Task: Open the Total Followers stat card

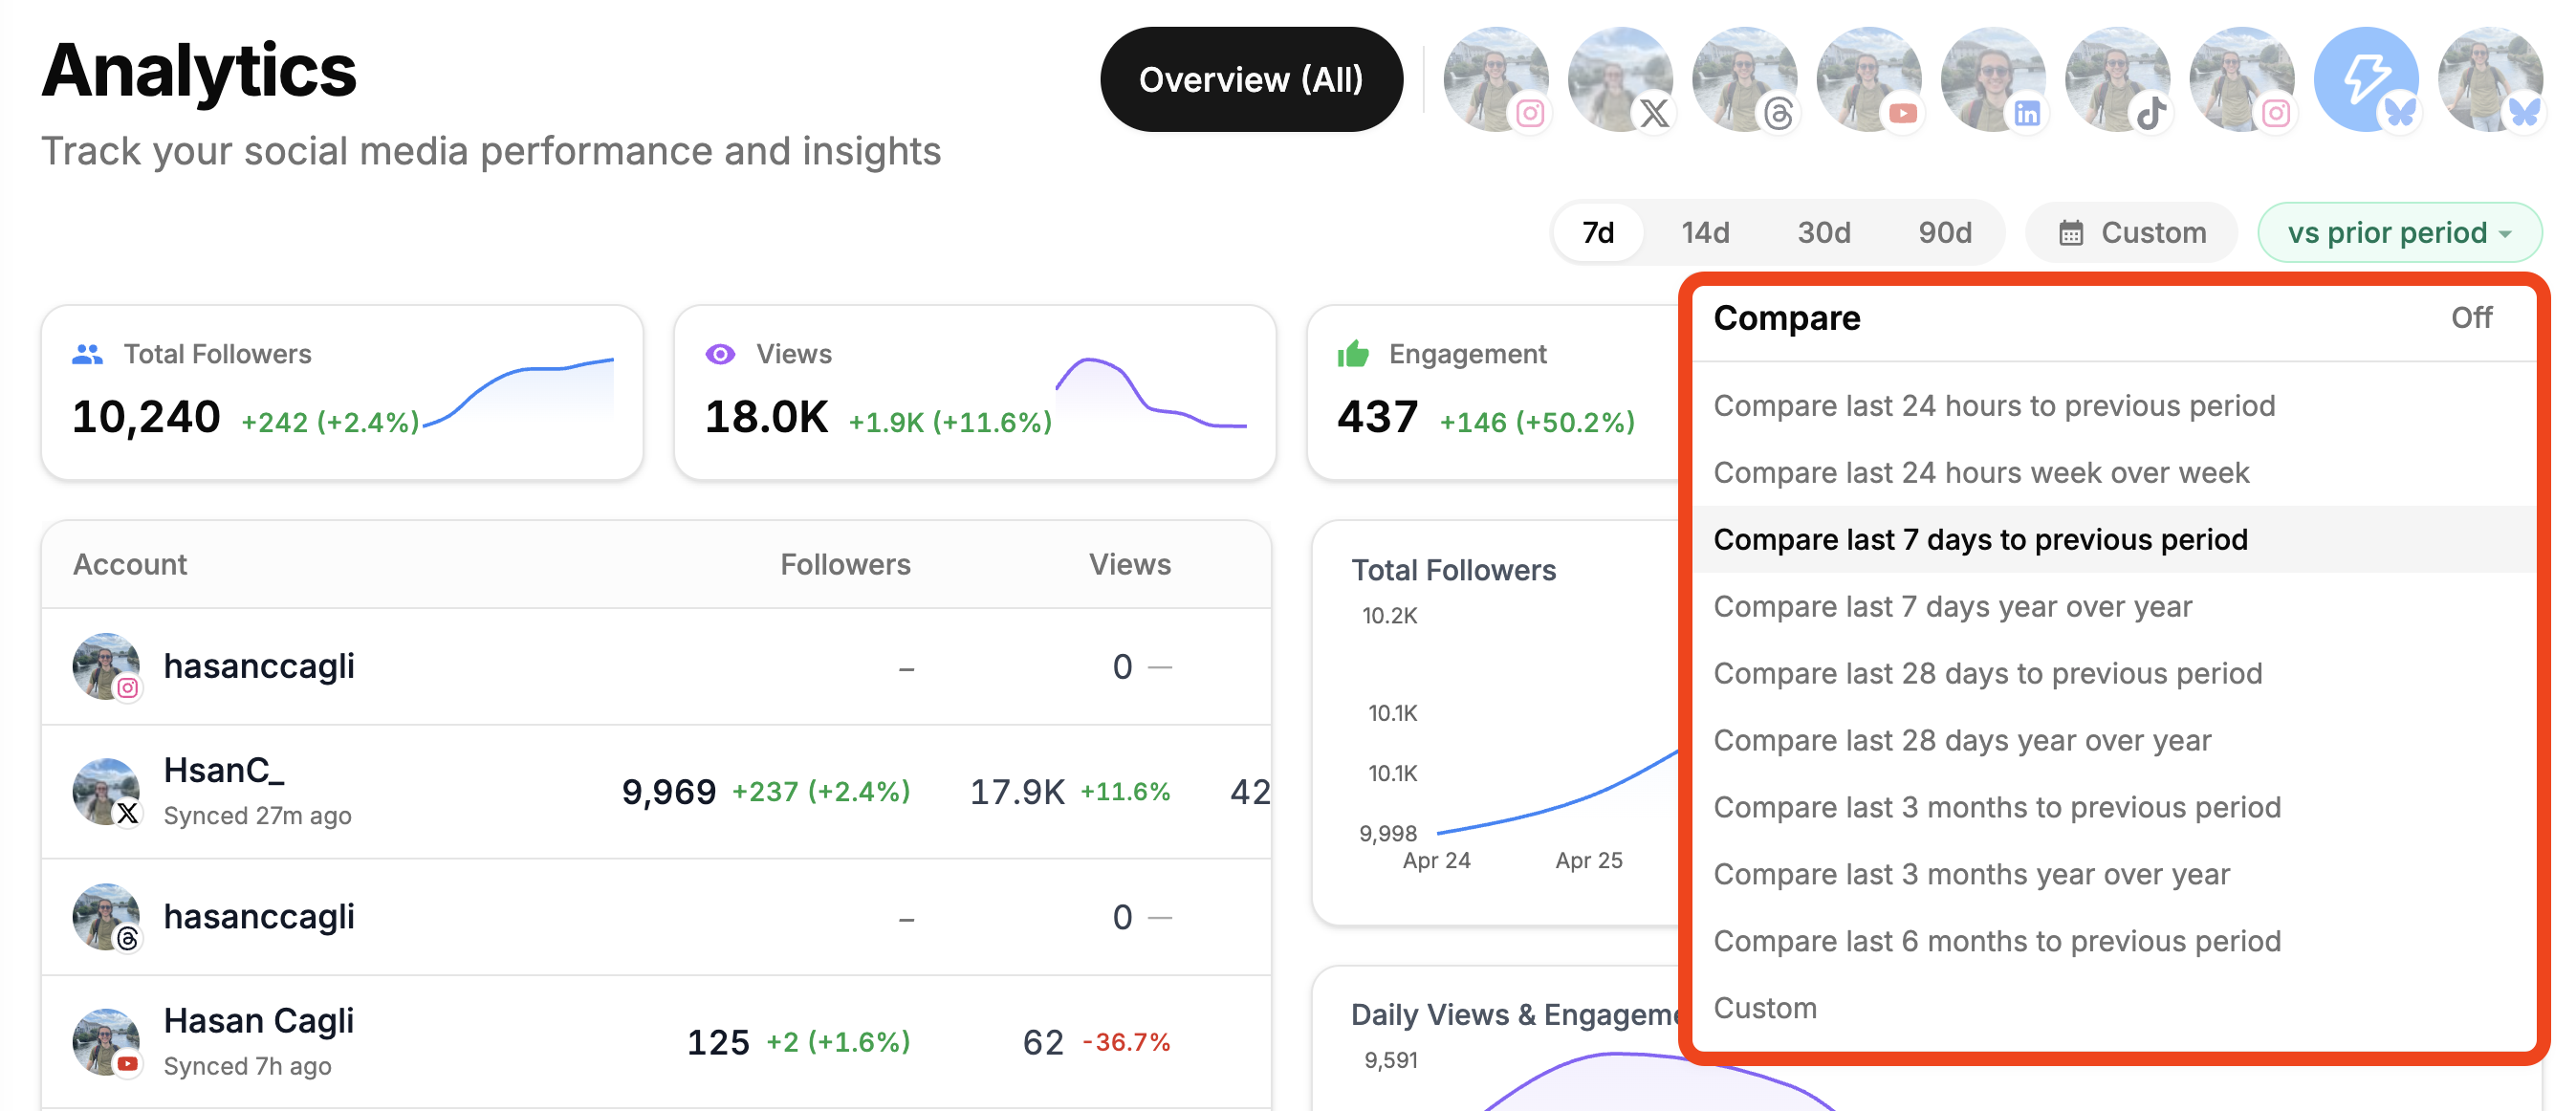Action: [342, 393]
